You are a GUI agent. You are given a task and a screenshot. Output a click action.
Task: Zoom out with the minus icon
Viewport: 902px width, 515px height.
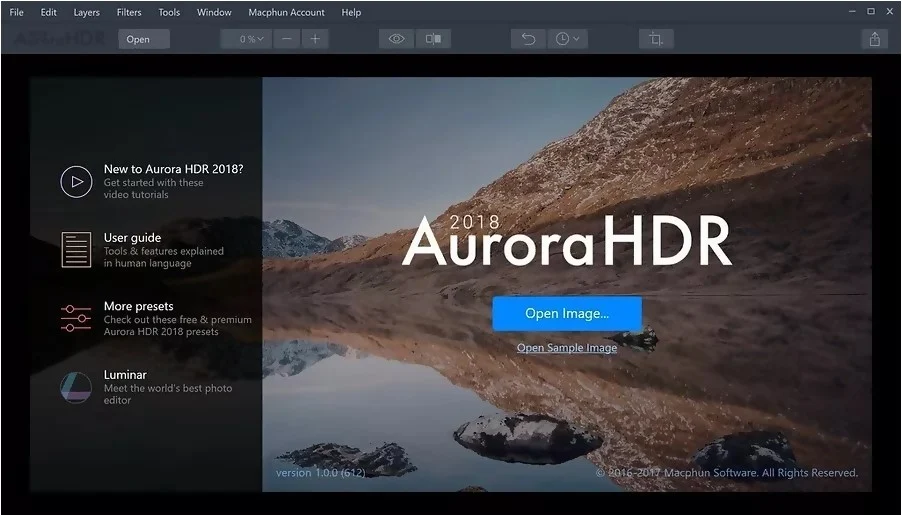click(286, 39)
